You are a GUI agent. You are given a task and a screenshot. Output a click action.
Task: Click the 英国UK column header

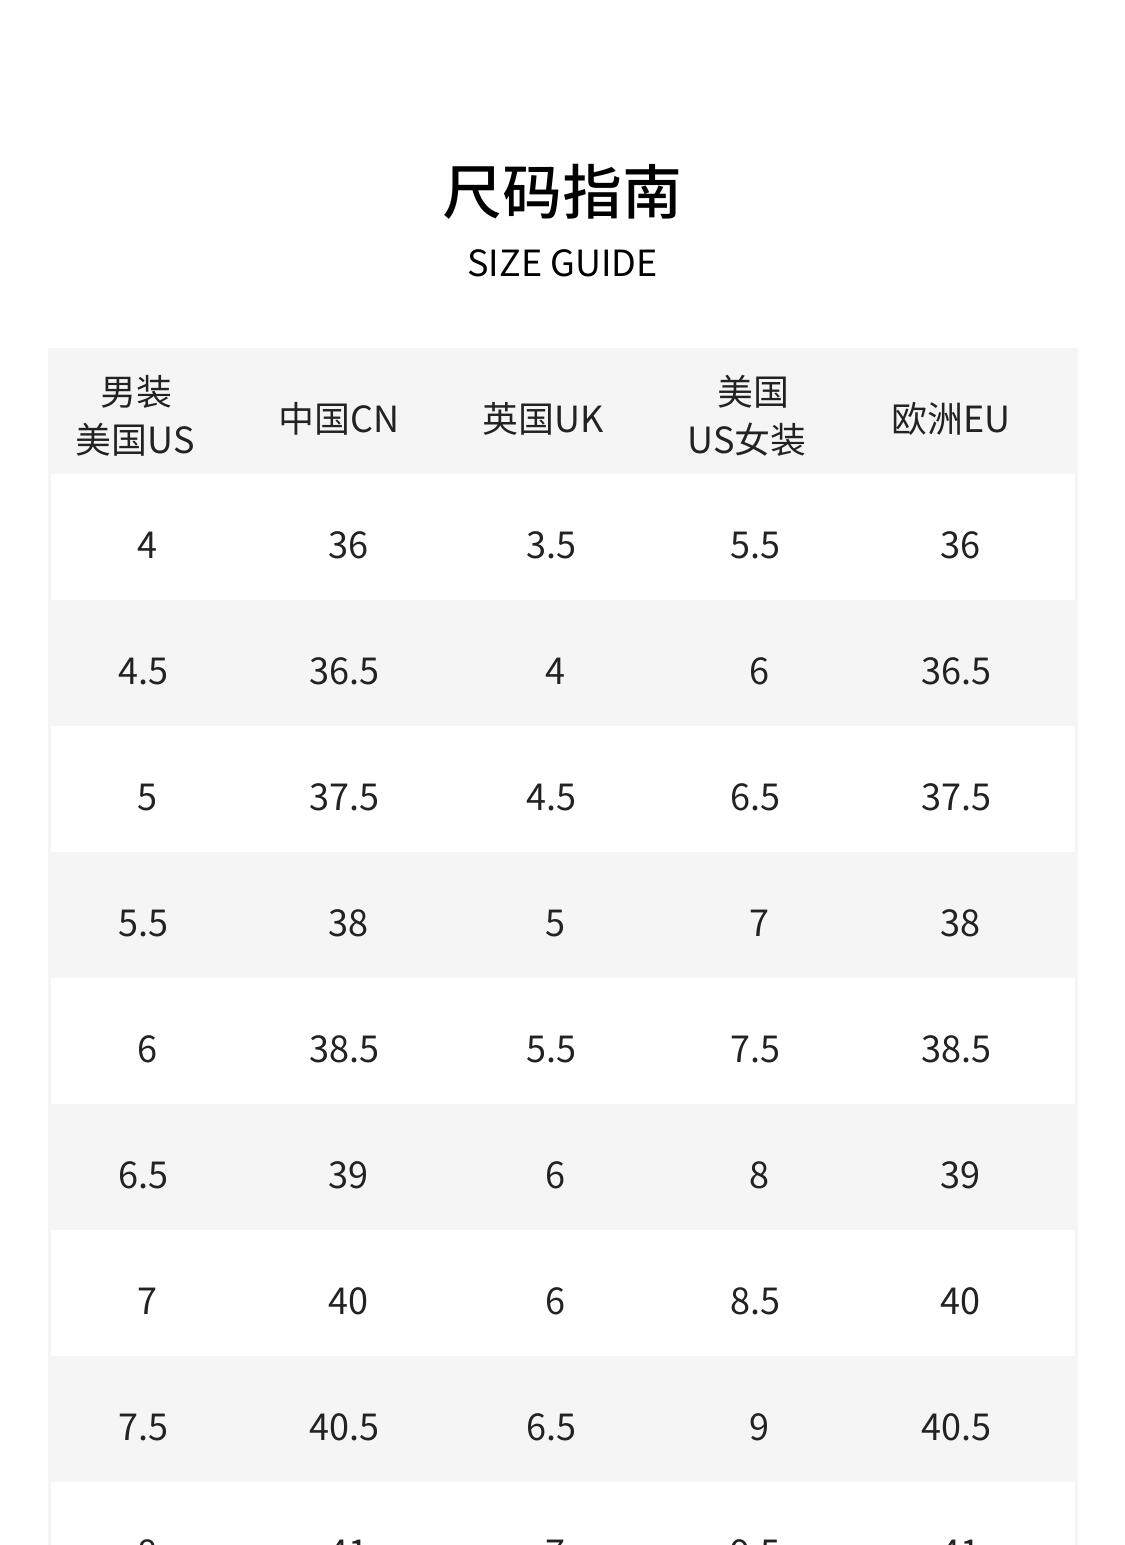pyautogui.click(x=543, y=419)
